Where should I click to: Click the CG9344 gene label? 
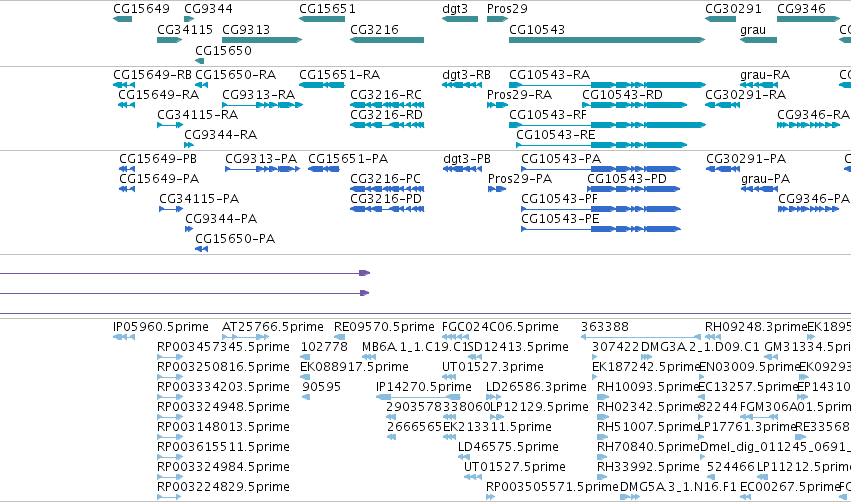208,9
